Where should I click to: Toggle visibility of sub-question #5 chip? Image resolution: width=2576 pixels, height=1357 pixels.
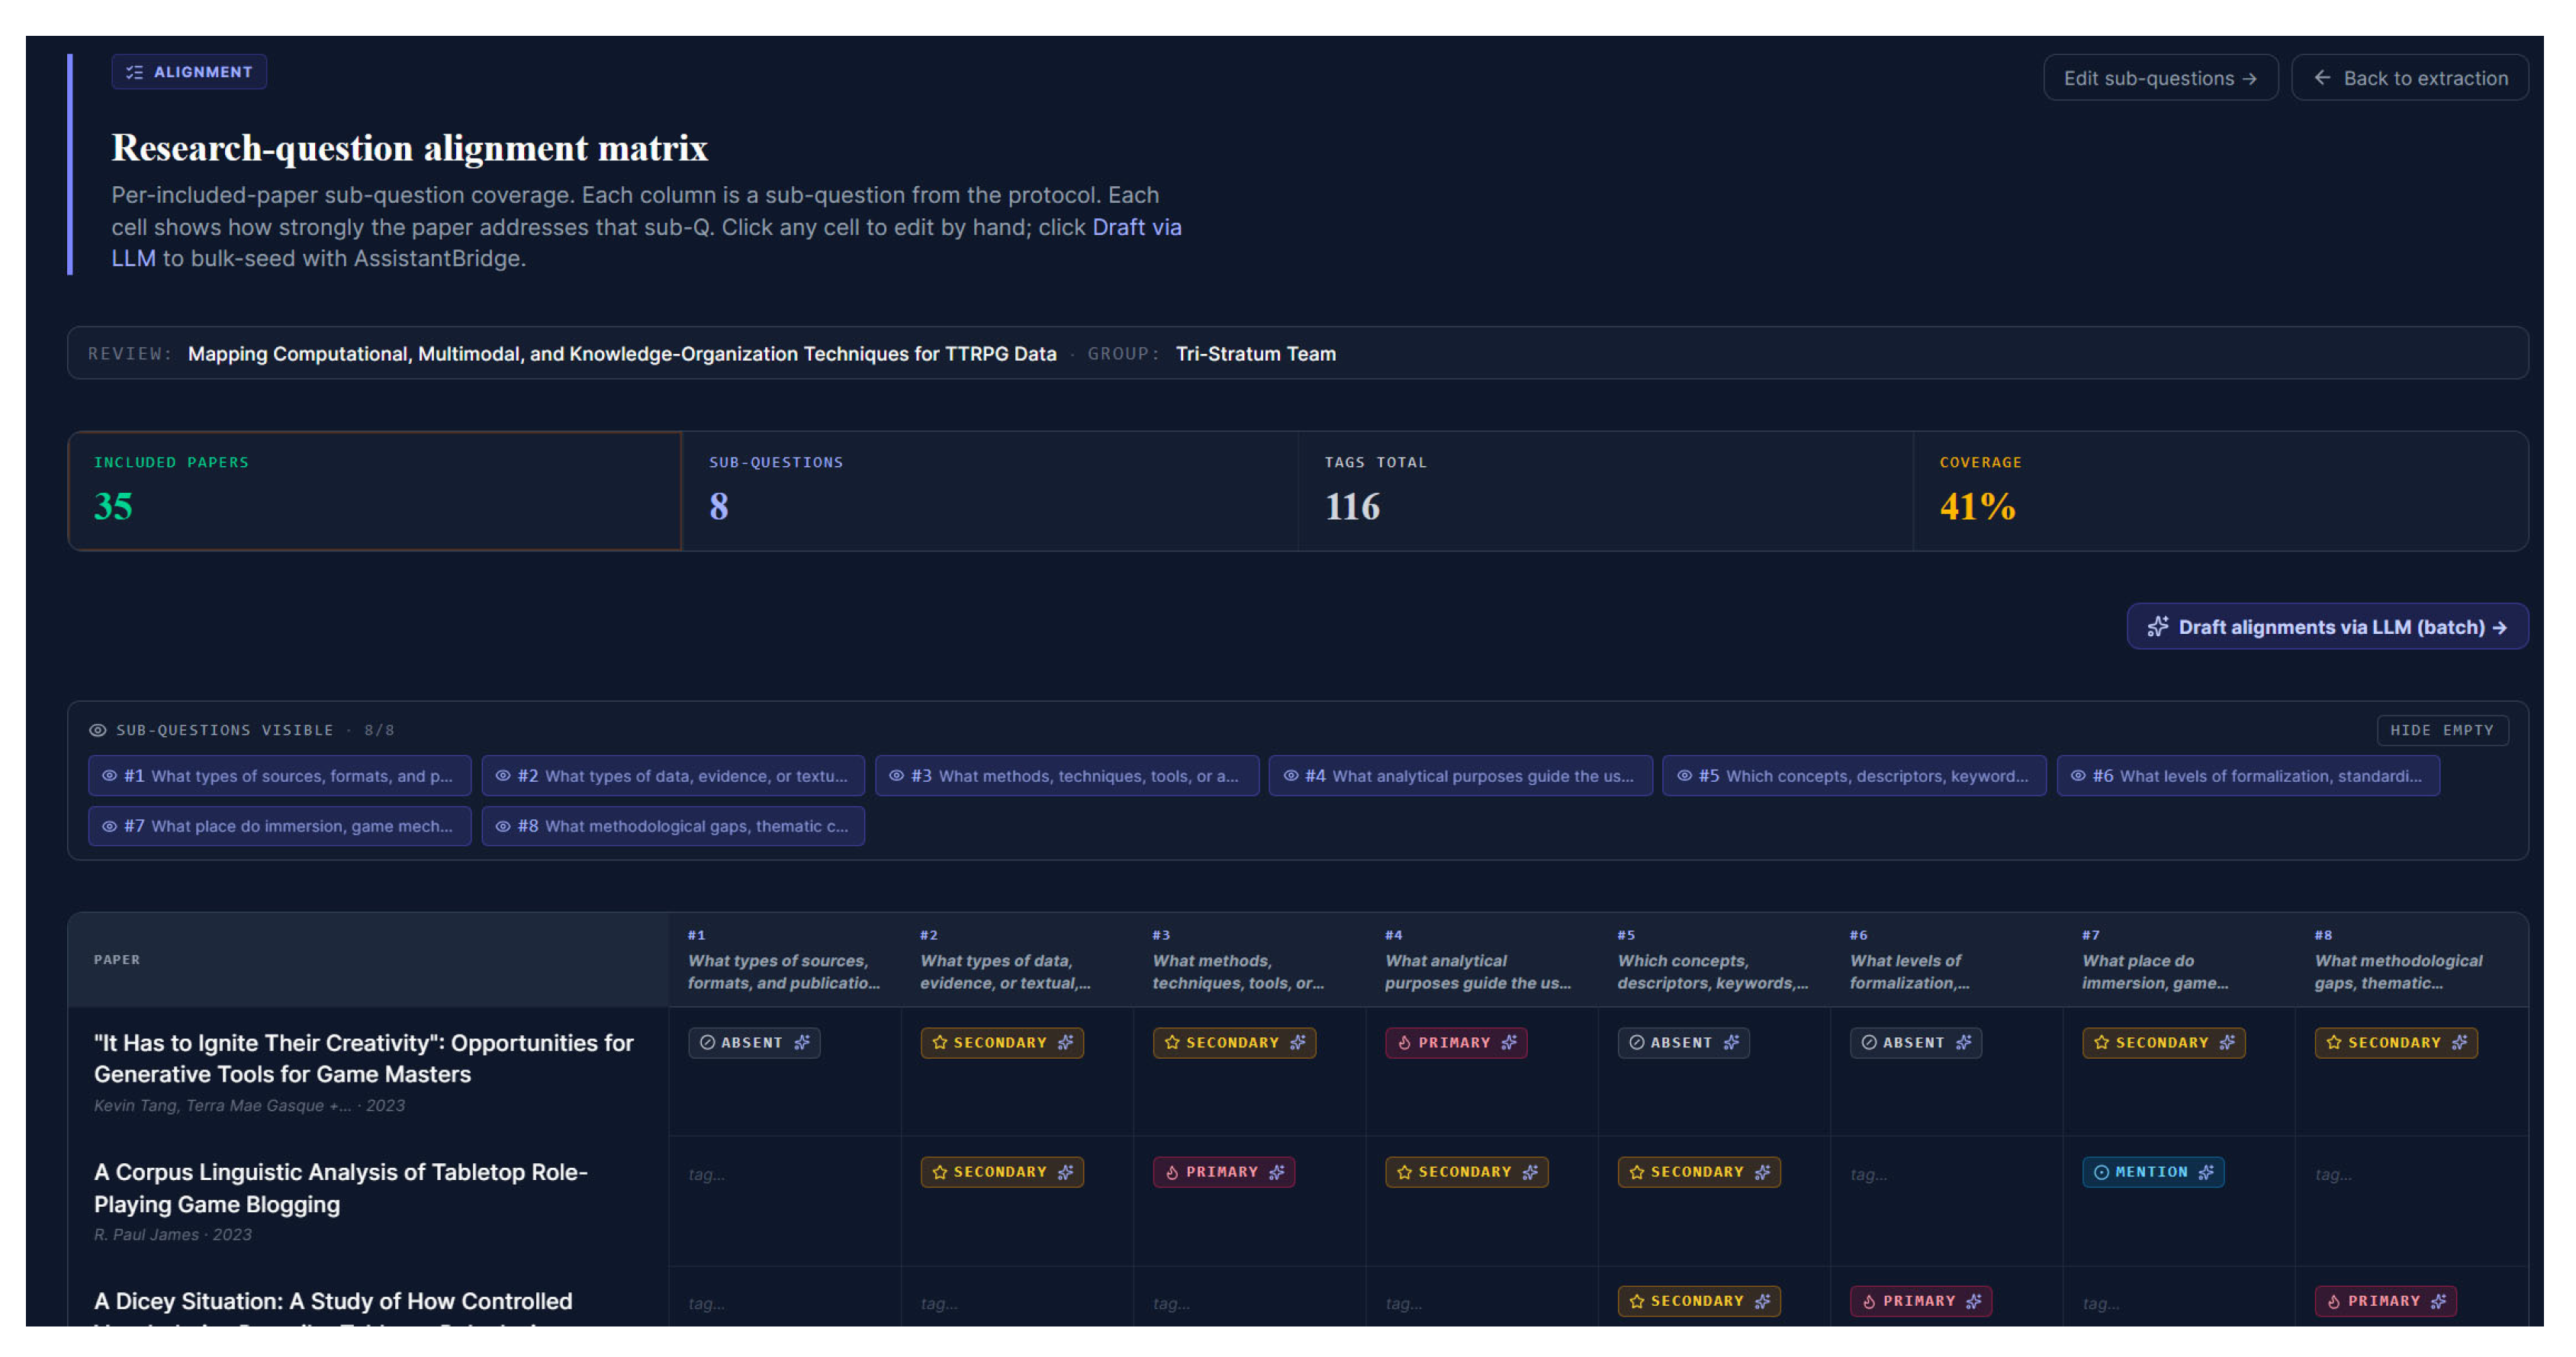click(x=1854, y=776)
